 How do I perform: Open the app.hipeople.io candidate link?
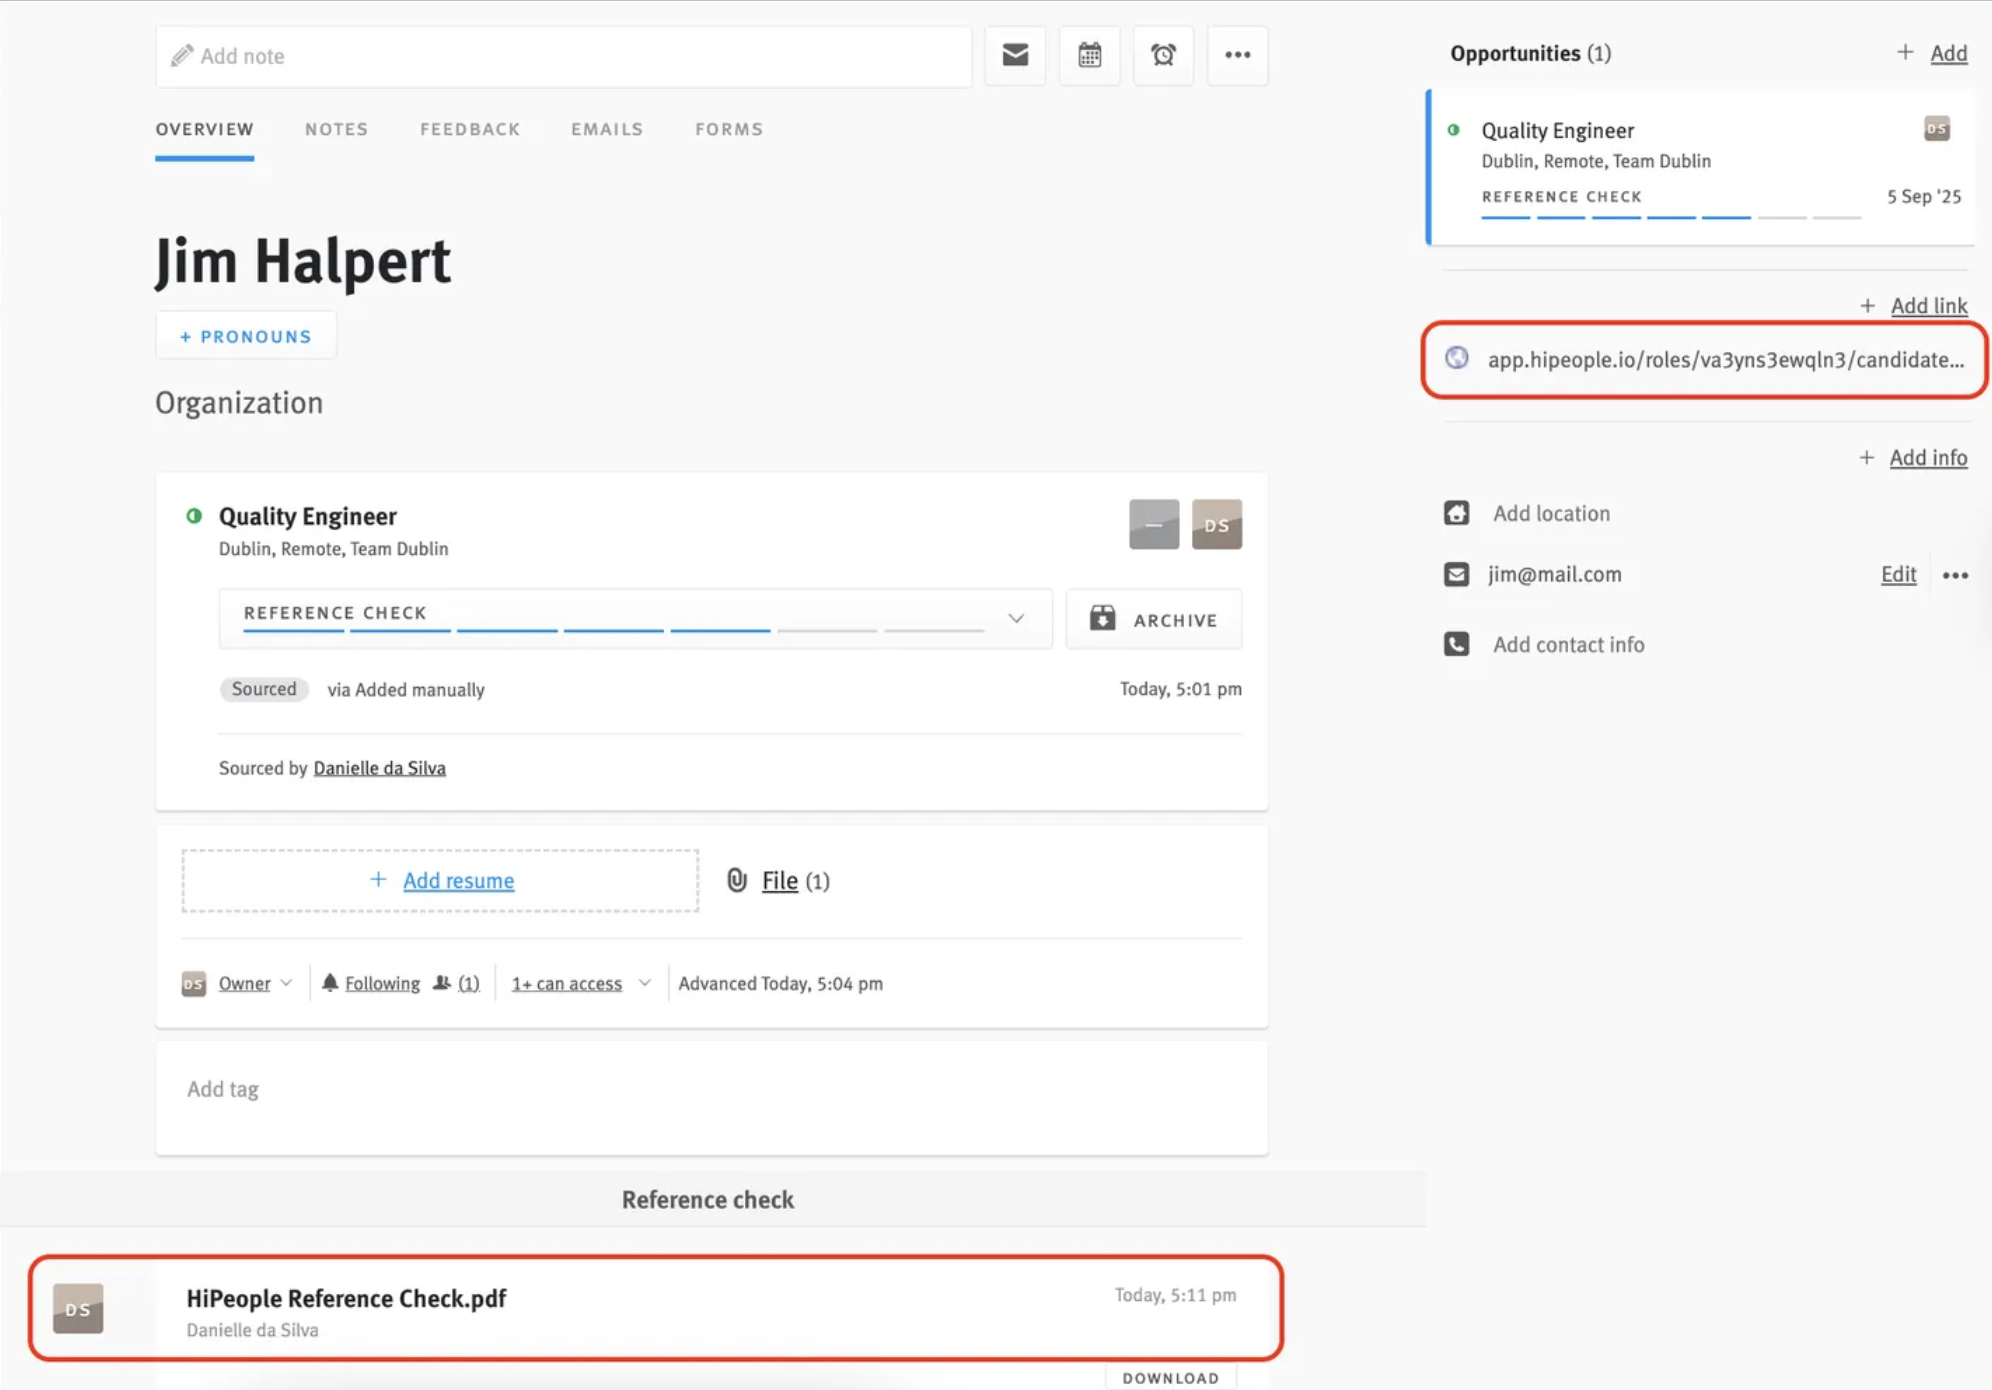pos(1724,360)
